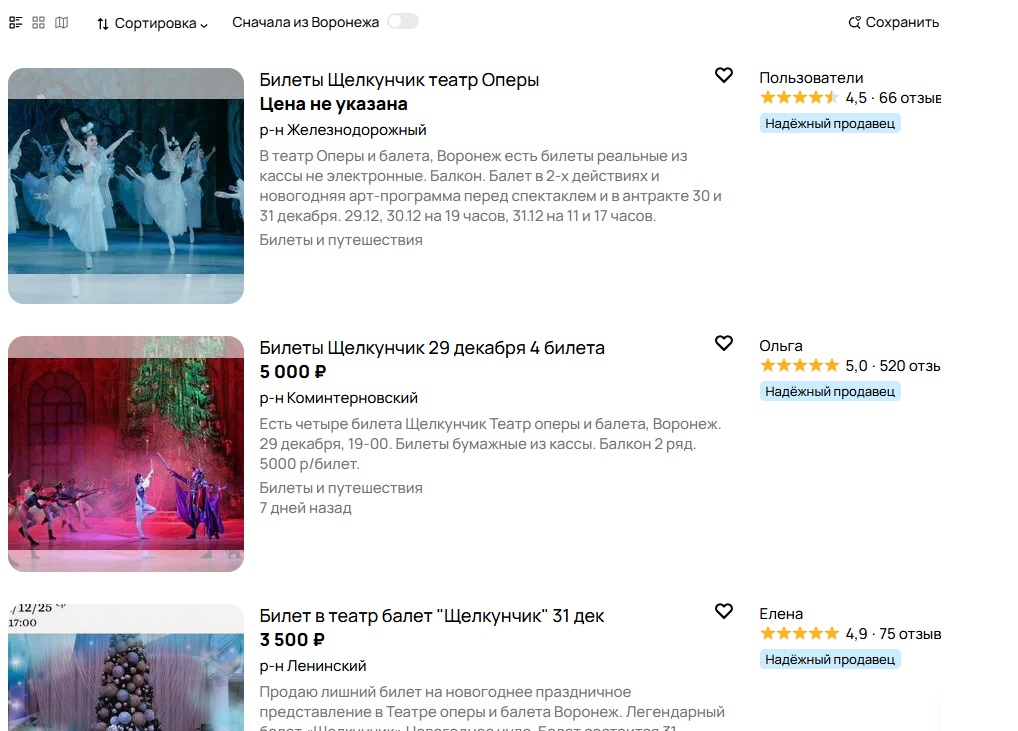The image size is (1018, 731).
Task: Open 'Билеты Щелкунчик театр Оперы' listing title
Action: [399, 80]
